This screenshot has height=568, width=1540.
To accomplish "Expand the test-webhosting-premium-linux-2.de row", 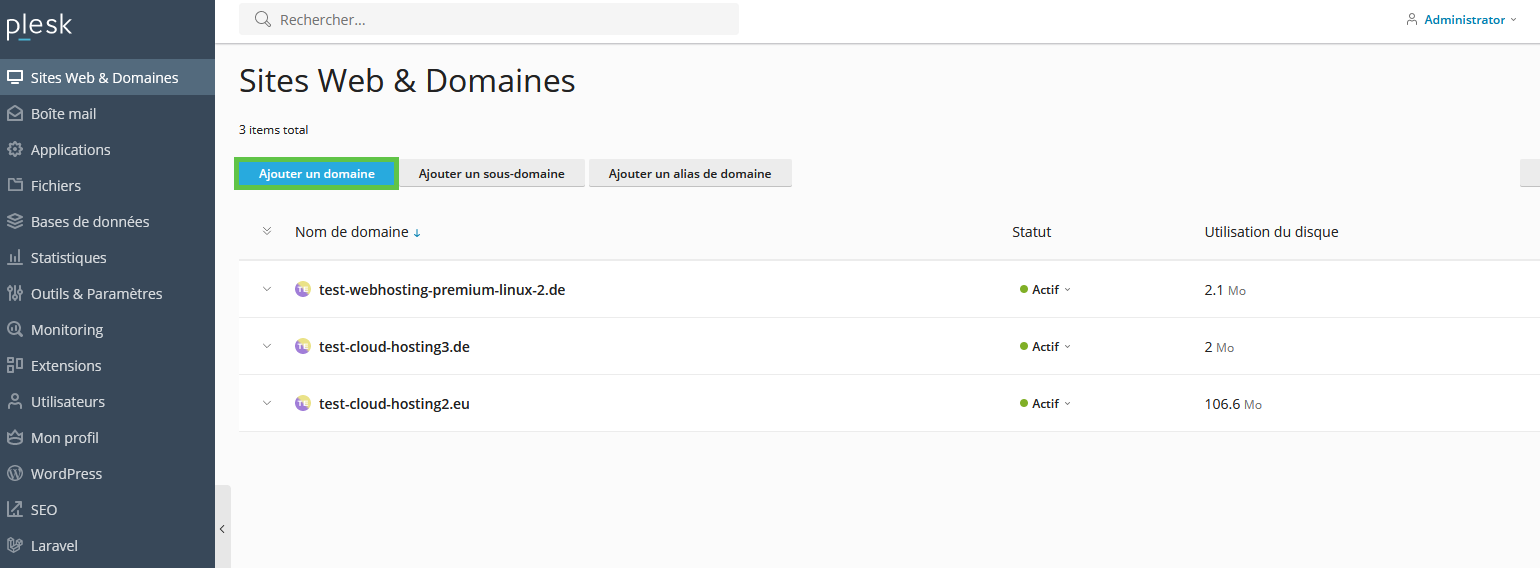I will pos(267,289).
